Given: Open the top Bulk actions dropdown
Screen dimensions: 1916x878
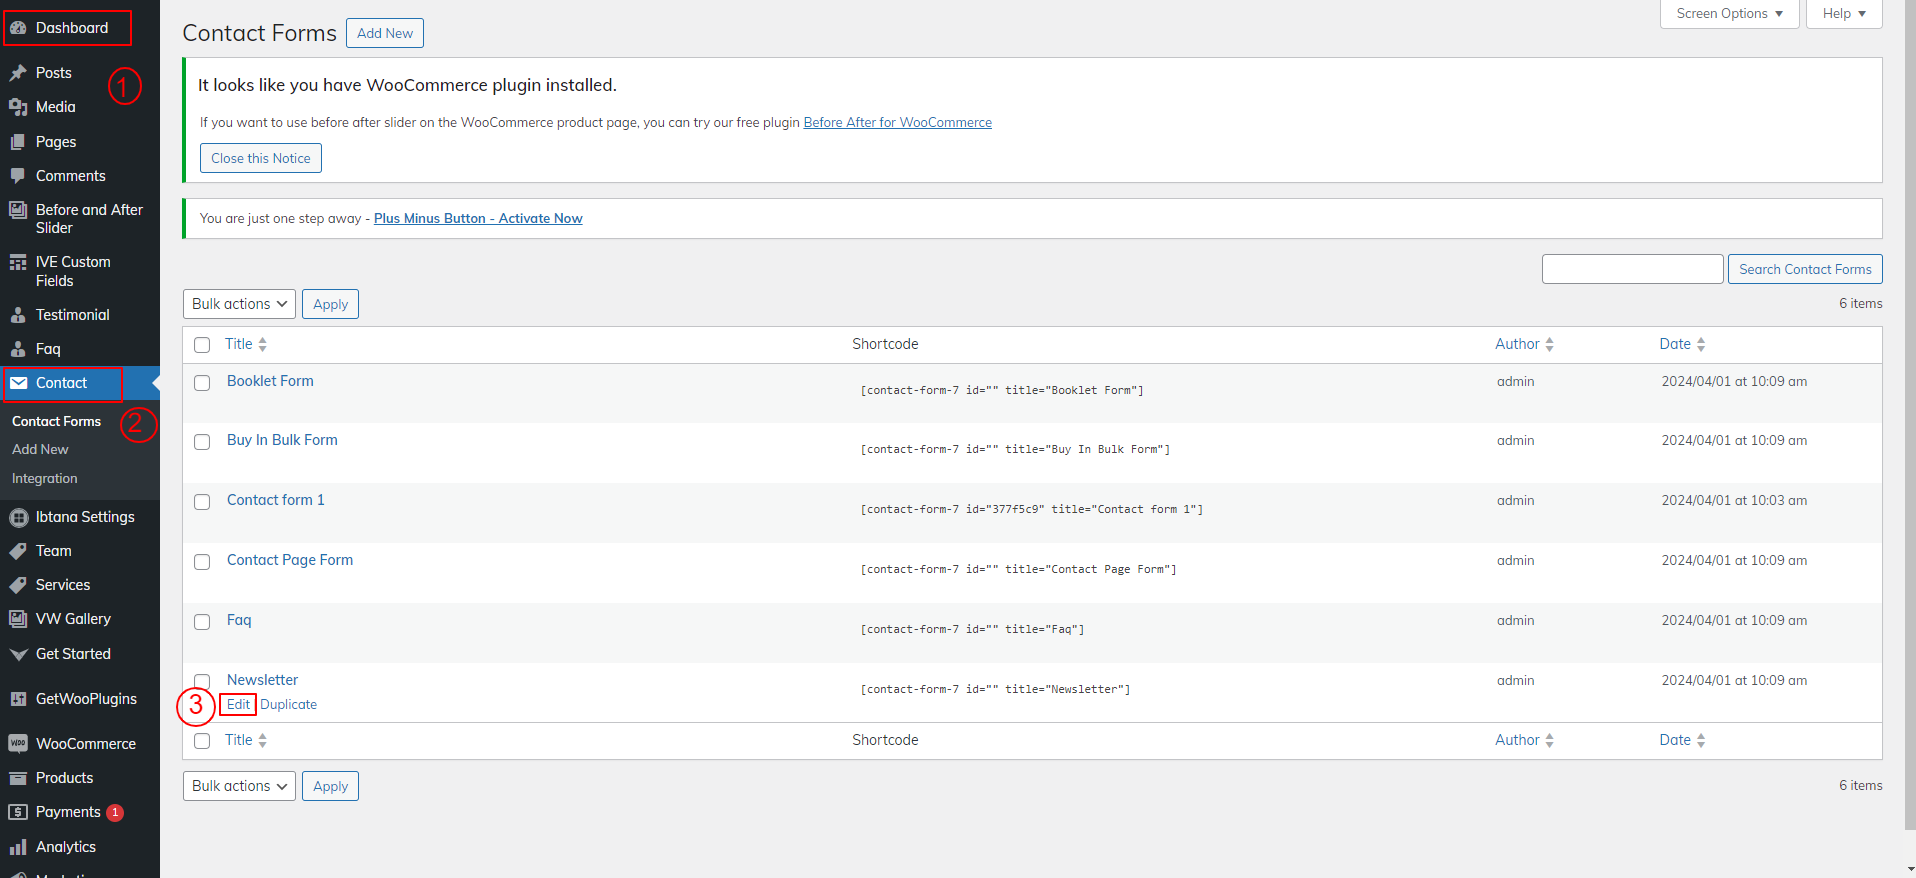Looking at the screenshot, I should click(x=239, y=304).
